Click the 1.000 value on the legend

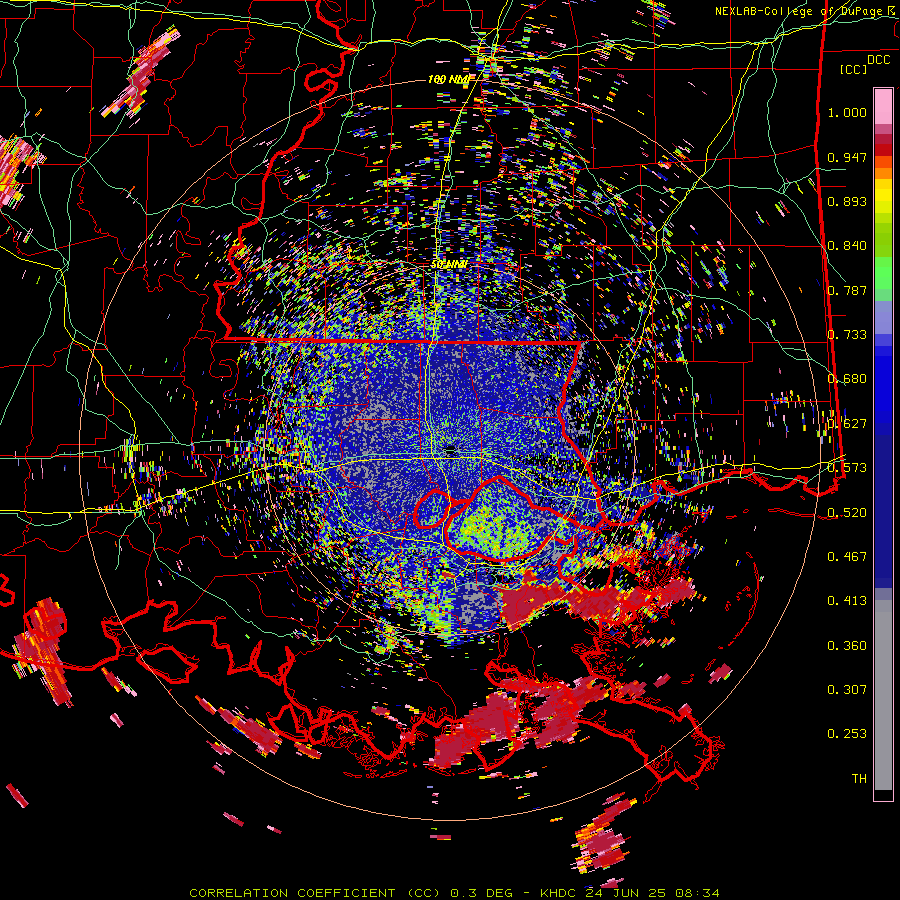click(847, 112)
